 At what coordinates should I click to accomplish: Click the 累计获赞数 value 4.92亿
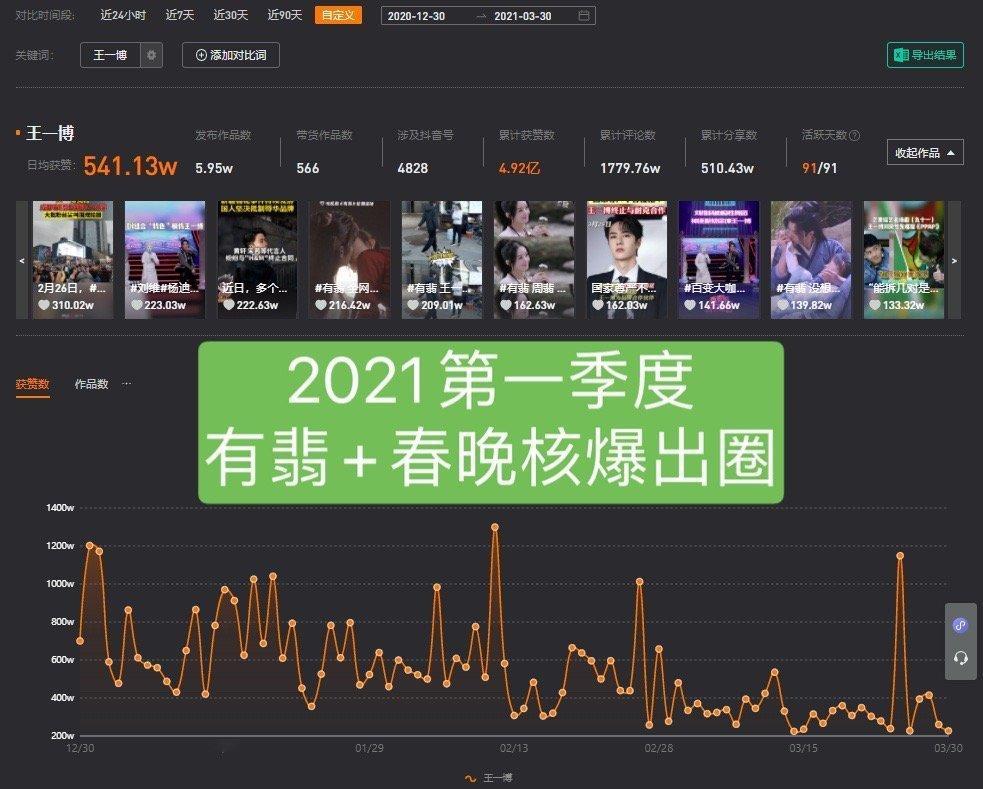(519, 168)
